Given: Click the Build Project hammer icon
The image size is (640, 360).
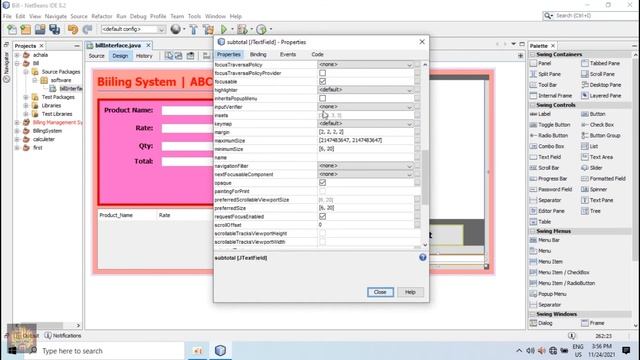Looking at the screenshot, I should point(193,29).
